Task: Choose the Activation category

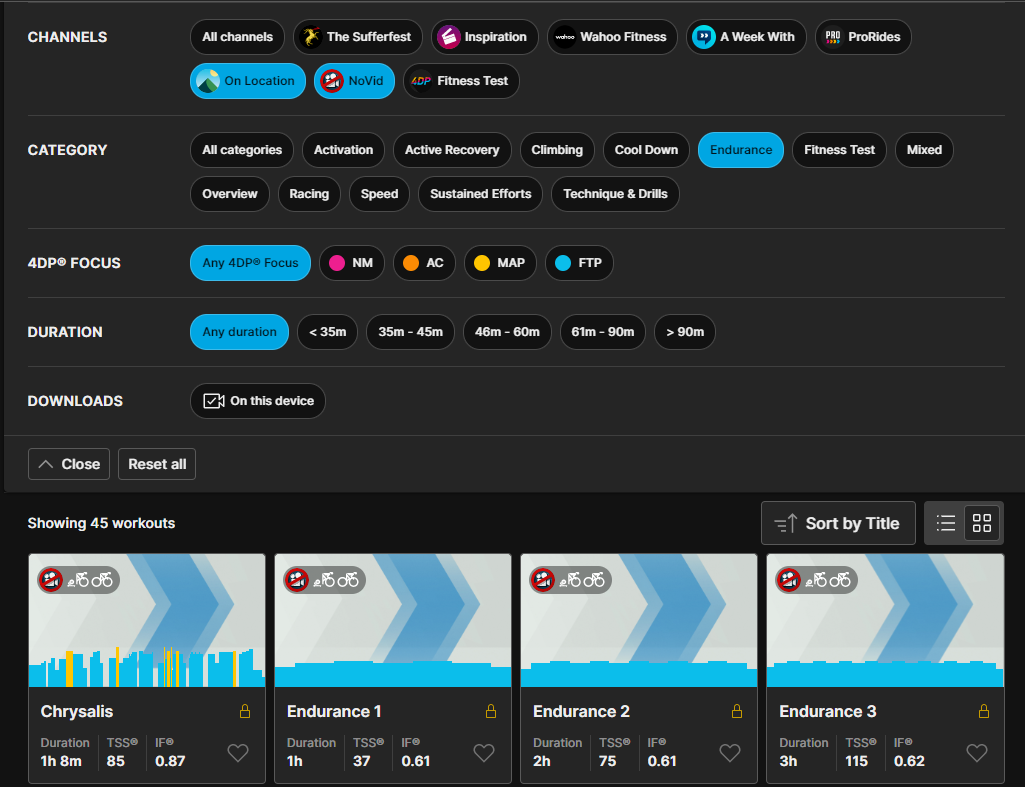Action: click(343, 150)
